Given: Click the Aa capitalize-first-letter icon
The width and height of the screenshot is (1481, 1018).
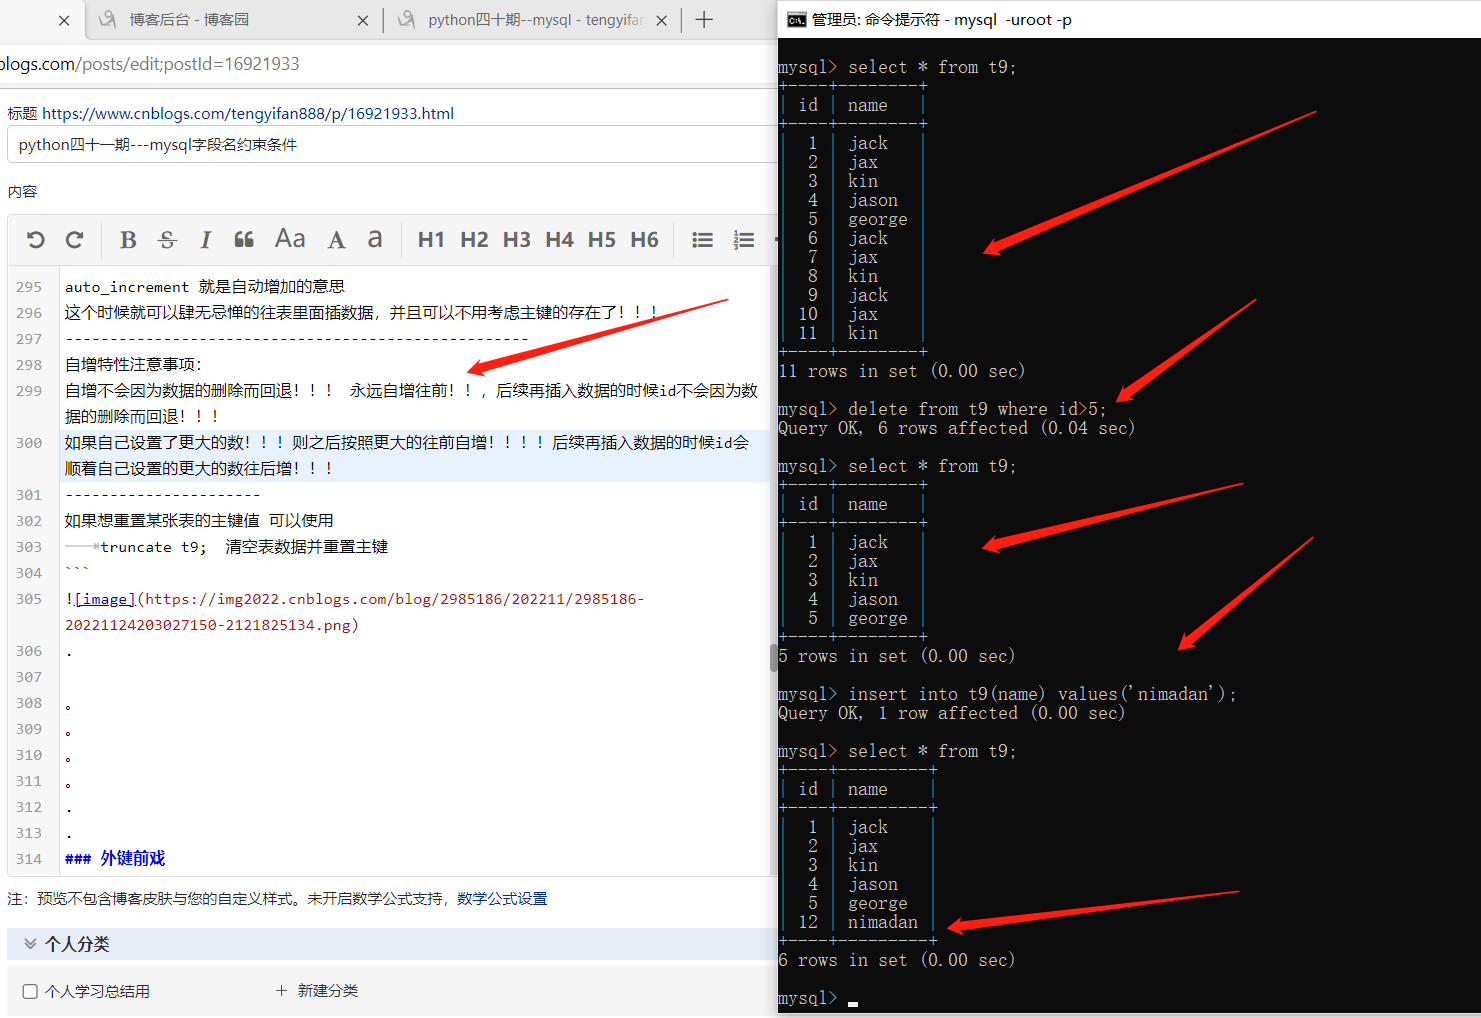Looking at the screenshot, I should (290, 239).
